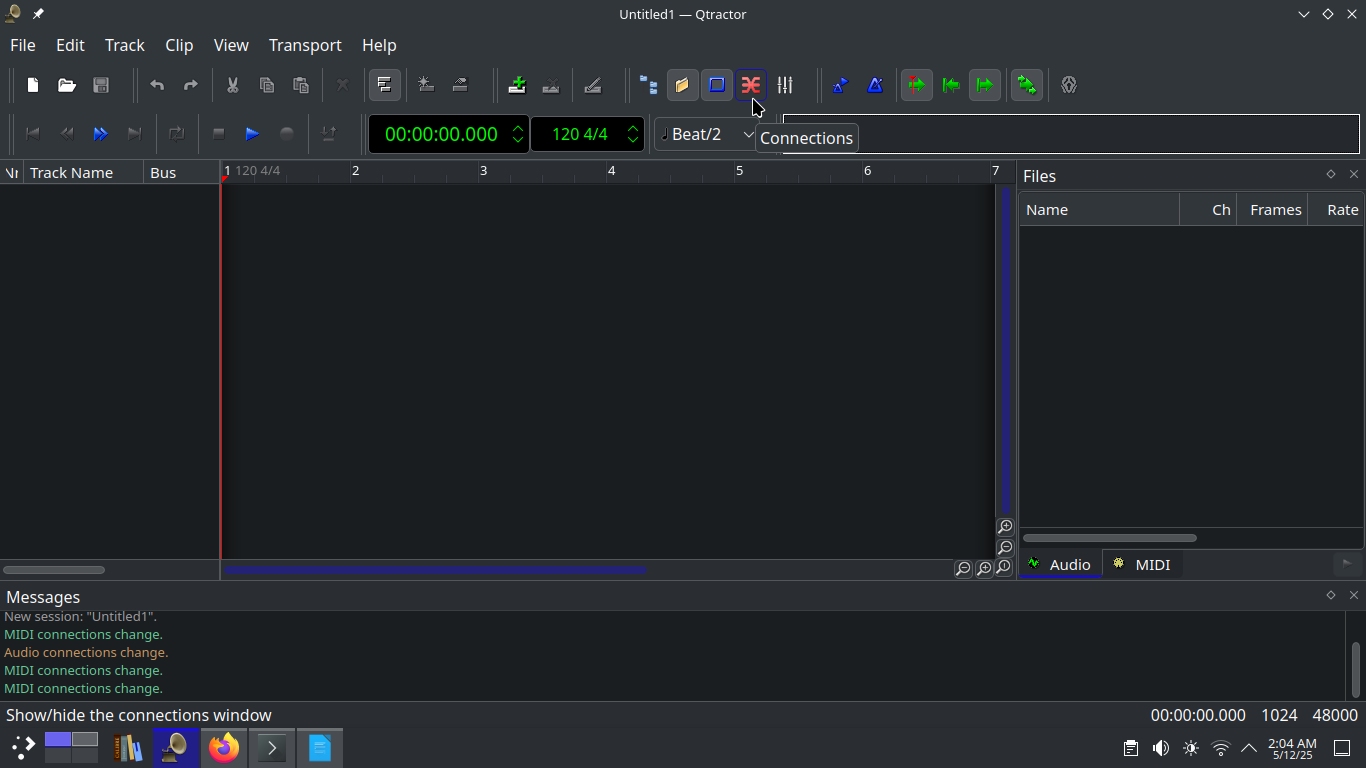Switch to the MIDI files tab
Screen dimensions: 1366x768
click(1141, 564)
